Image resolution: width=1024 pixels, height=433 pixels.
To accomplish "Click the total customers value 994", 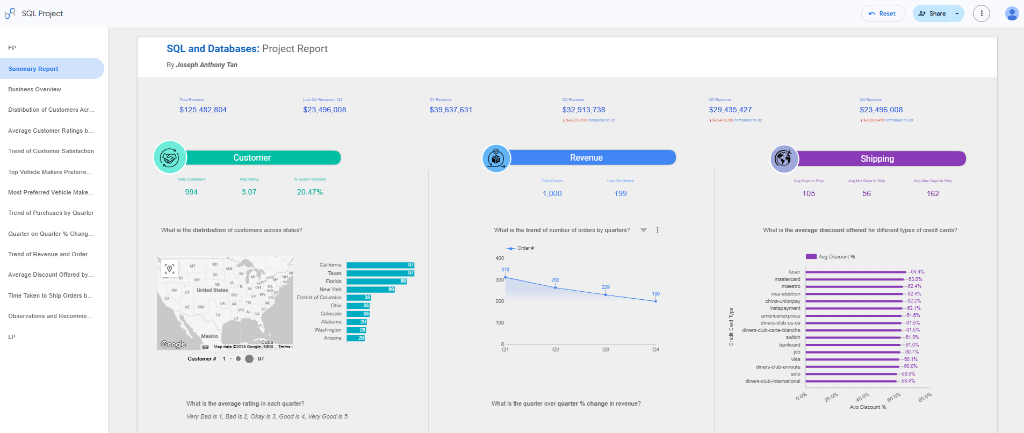I will 191,192.
